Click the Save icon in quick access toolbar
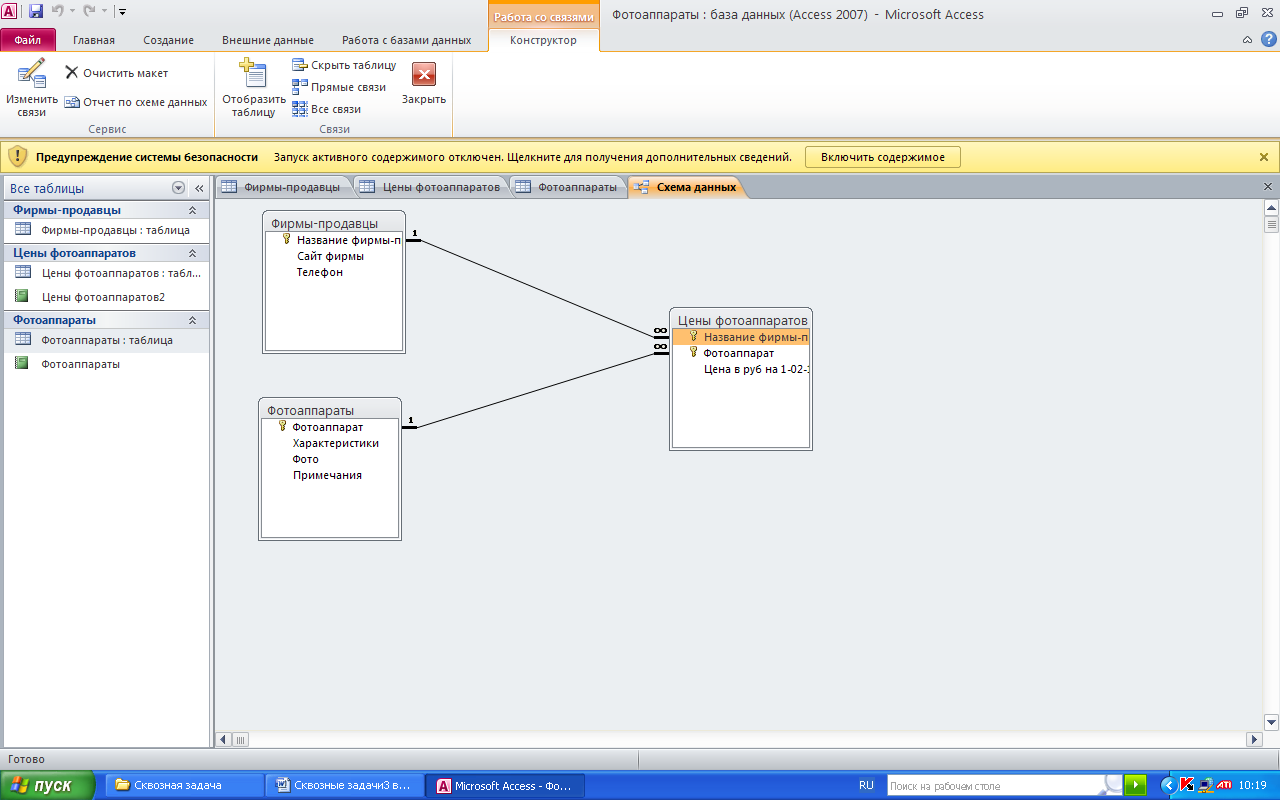Screen dimensions: 1280x800 click(x=36, y=12)
